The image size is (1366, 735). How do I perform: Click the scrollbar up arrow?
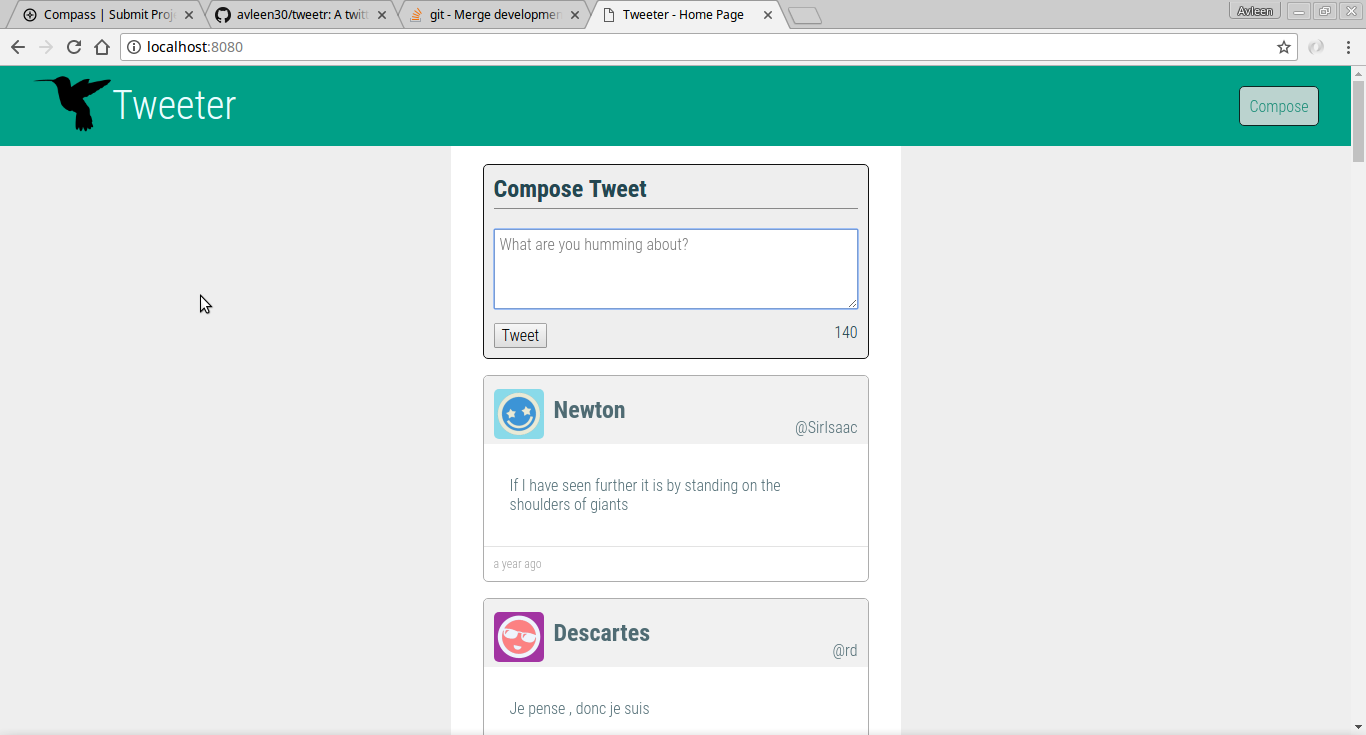pos(1358,73)
